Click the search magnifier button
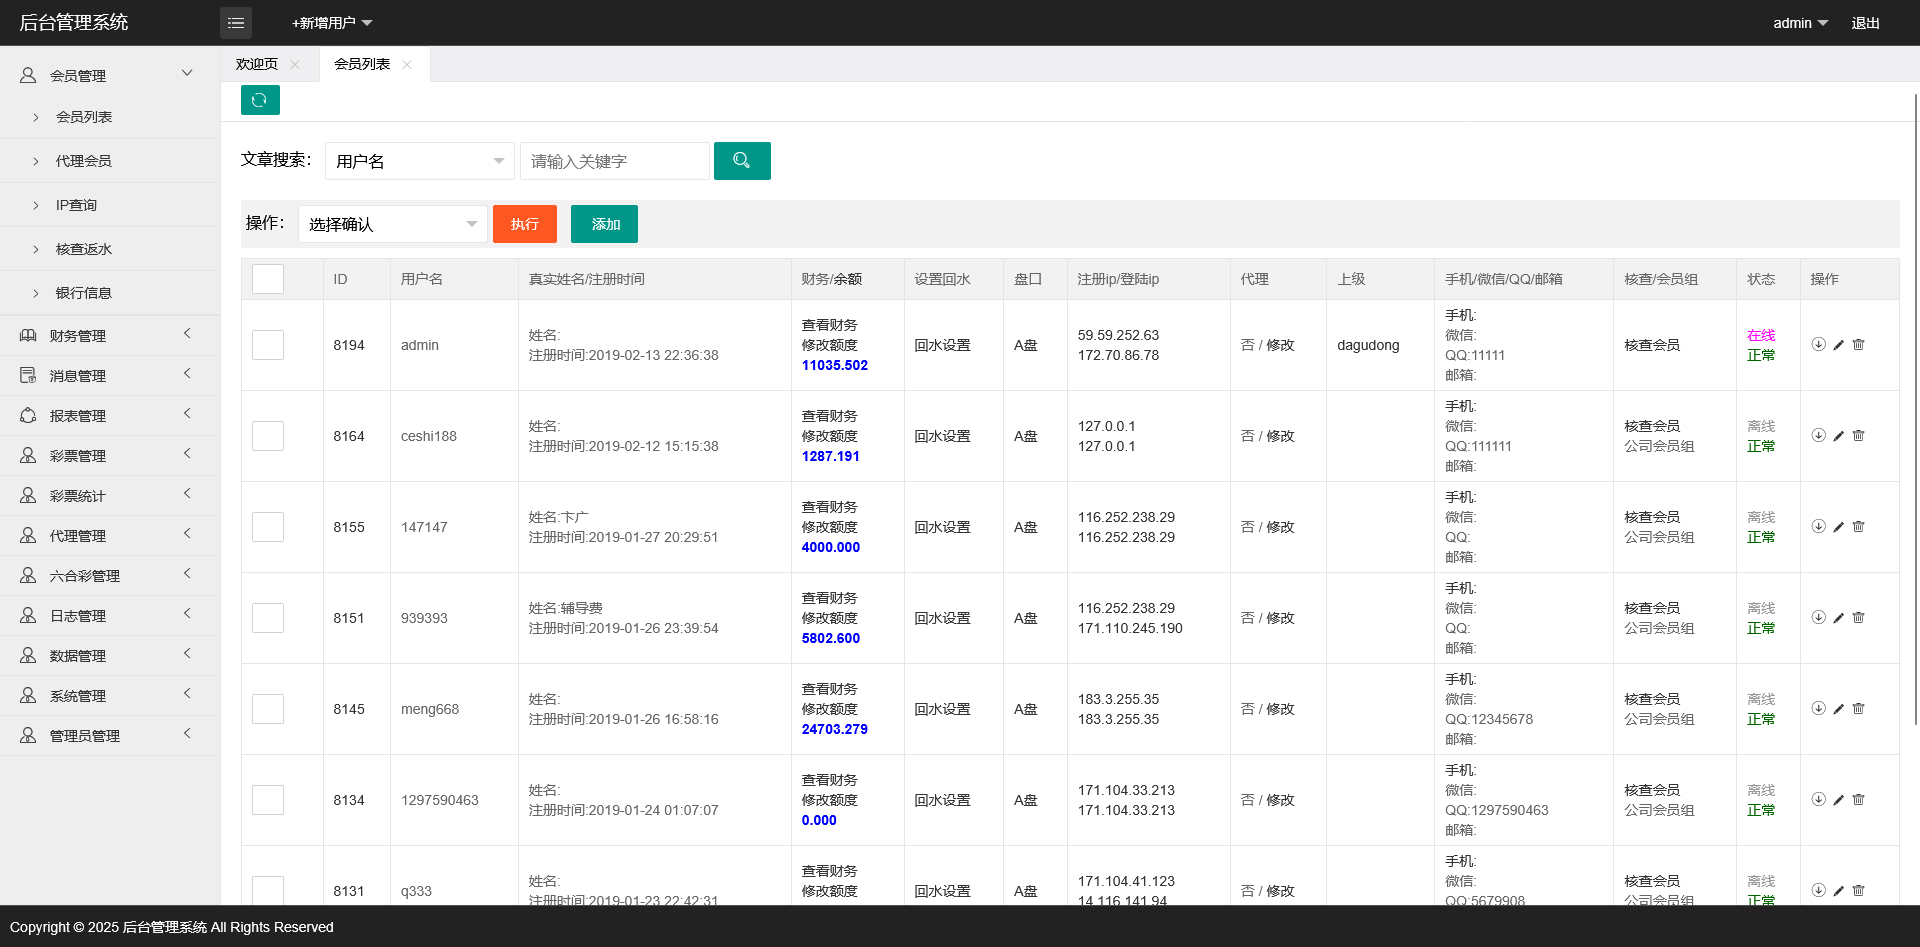The image size is (1920, 947). point(742,161)
